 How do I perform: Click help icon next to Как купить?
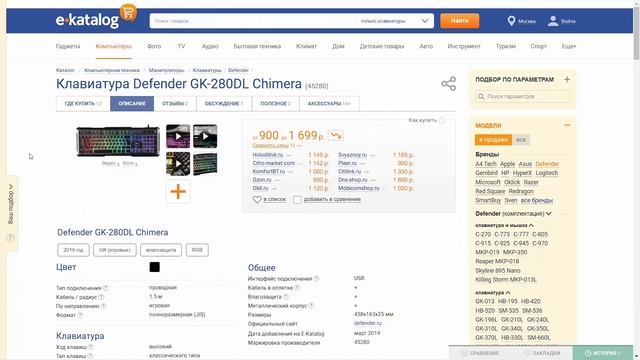click(x=442, y=120)
